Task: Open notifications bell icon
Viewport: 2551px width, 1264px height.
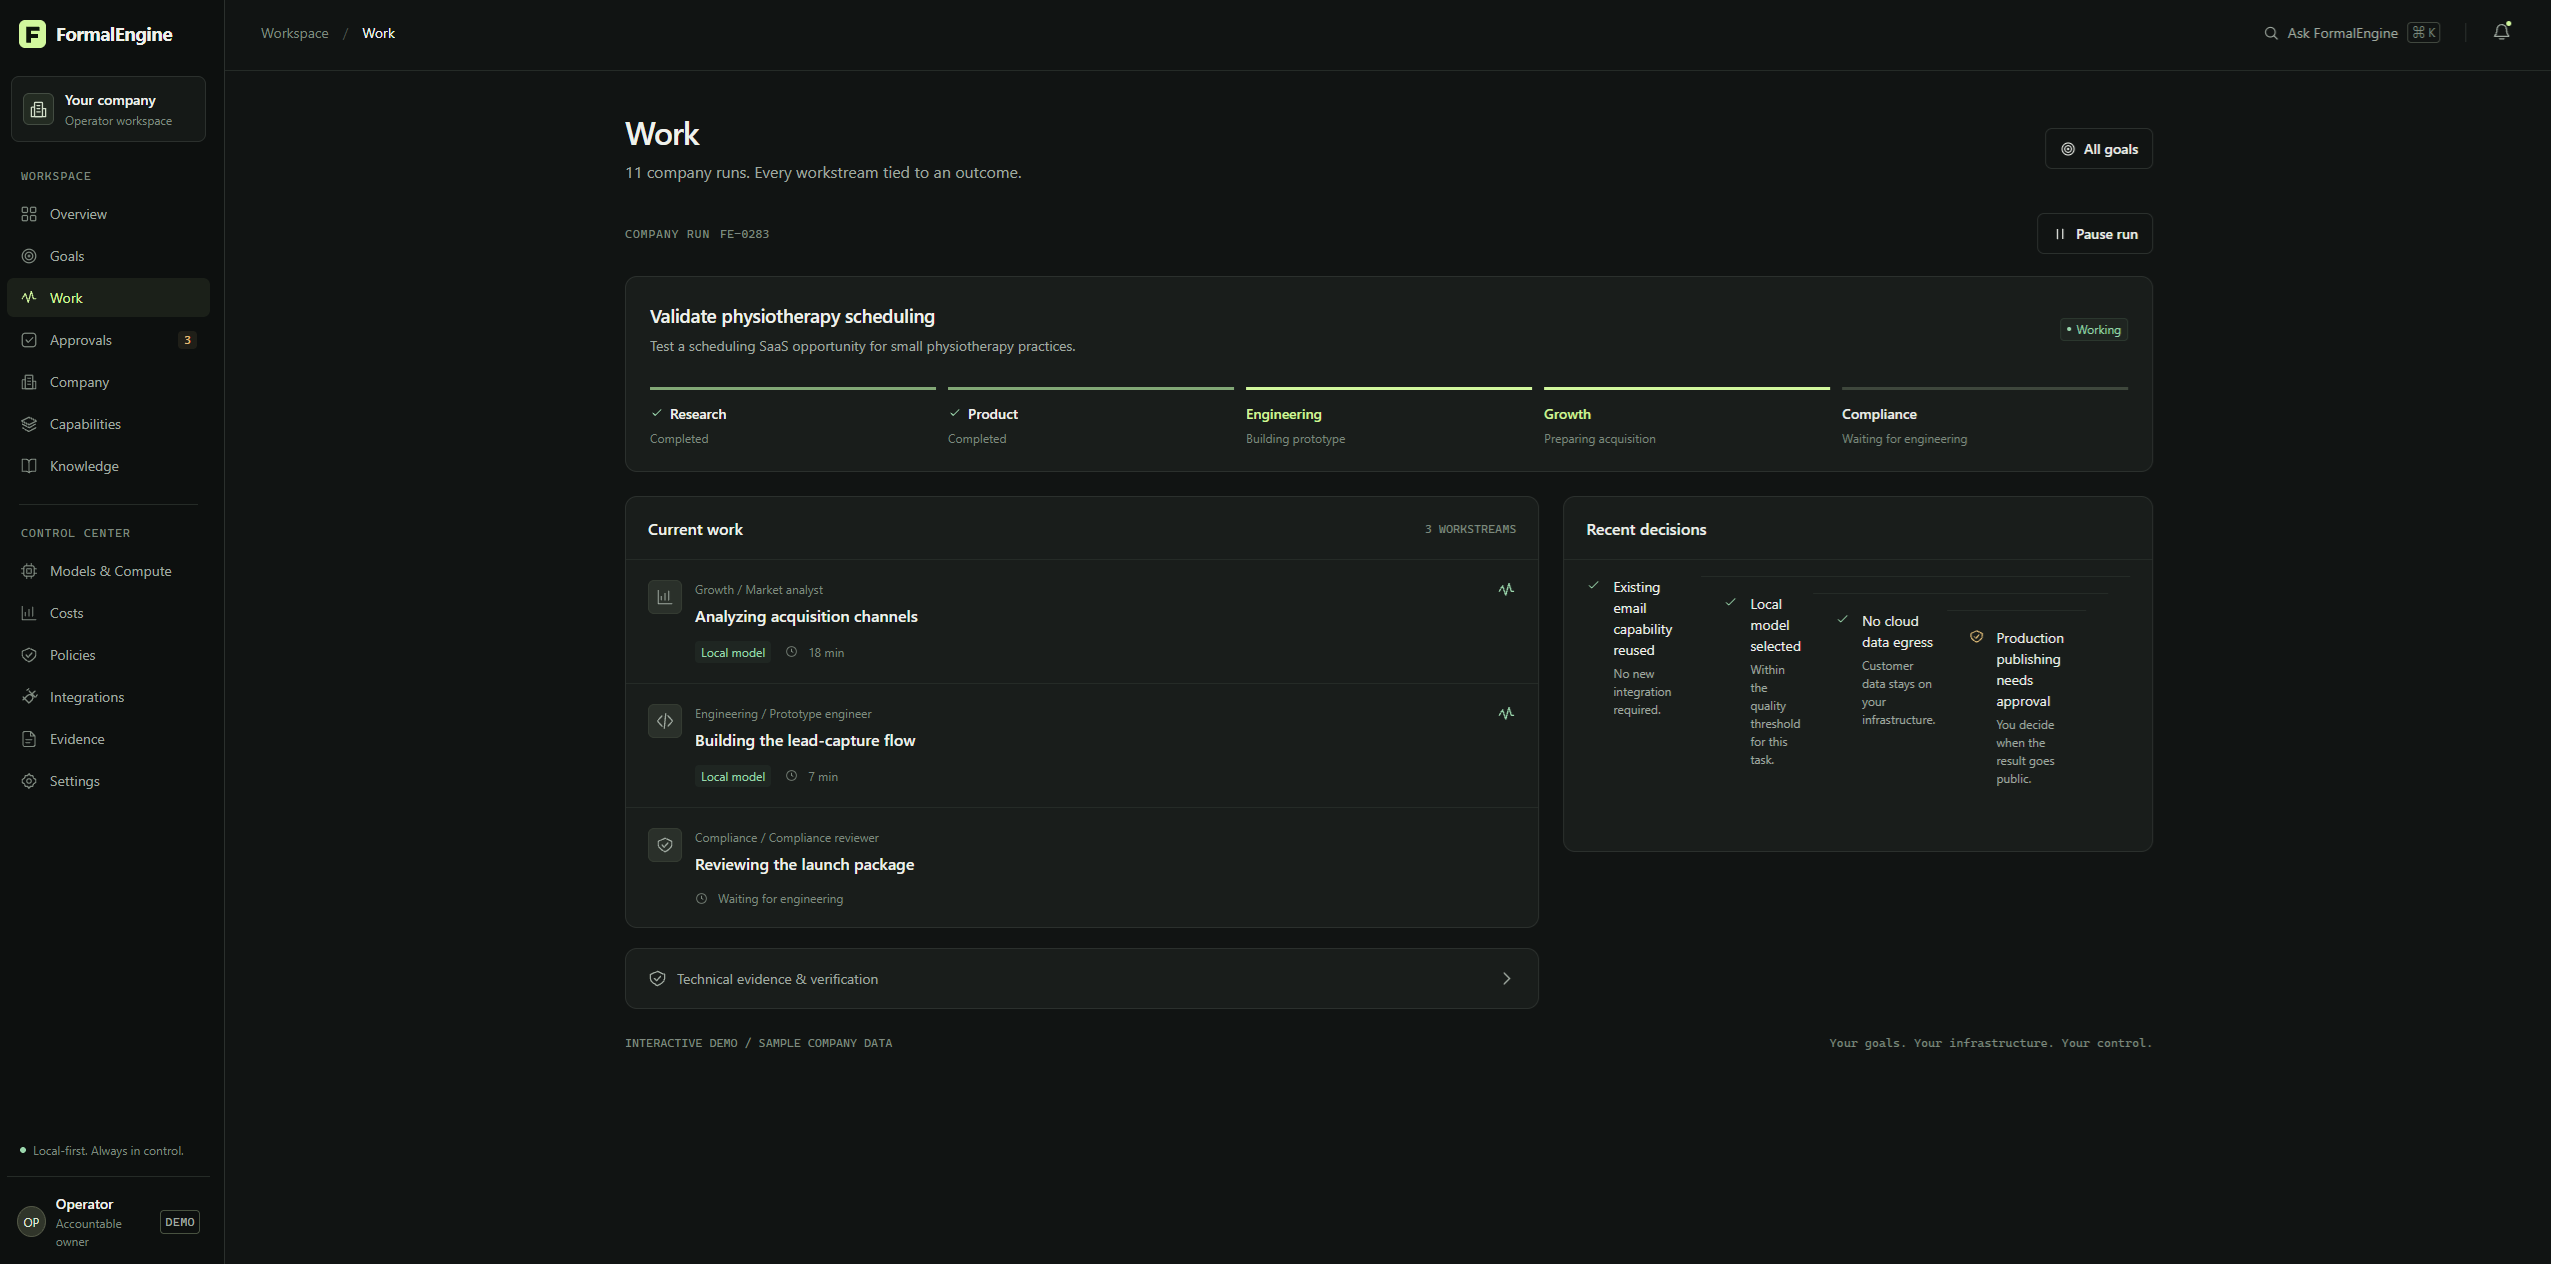Action: point(2501,32)
